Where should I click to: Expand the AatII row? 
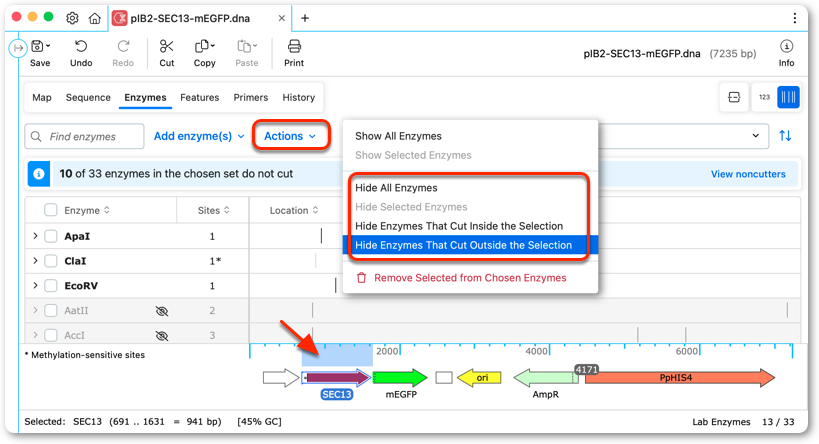[x=35, y=310]
